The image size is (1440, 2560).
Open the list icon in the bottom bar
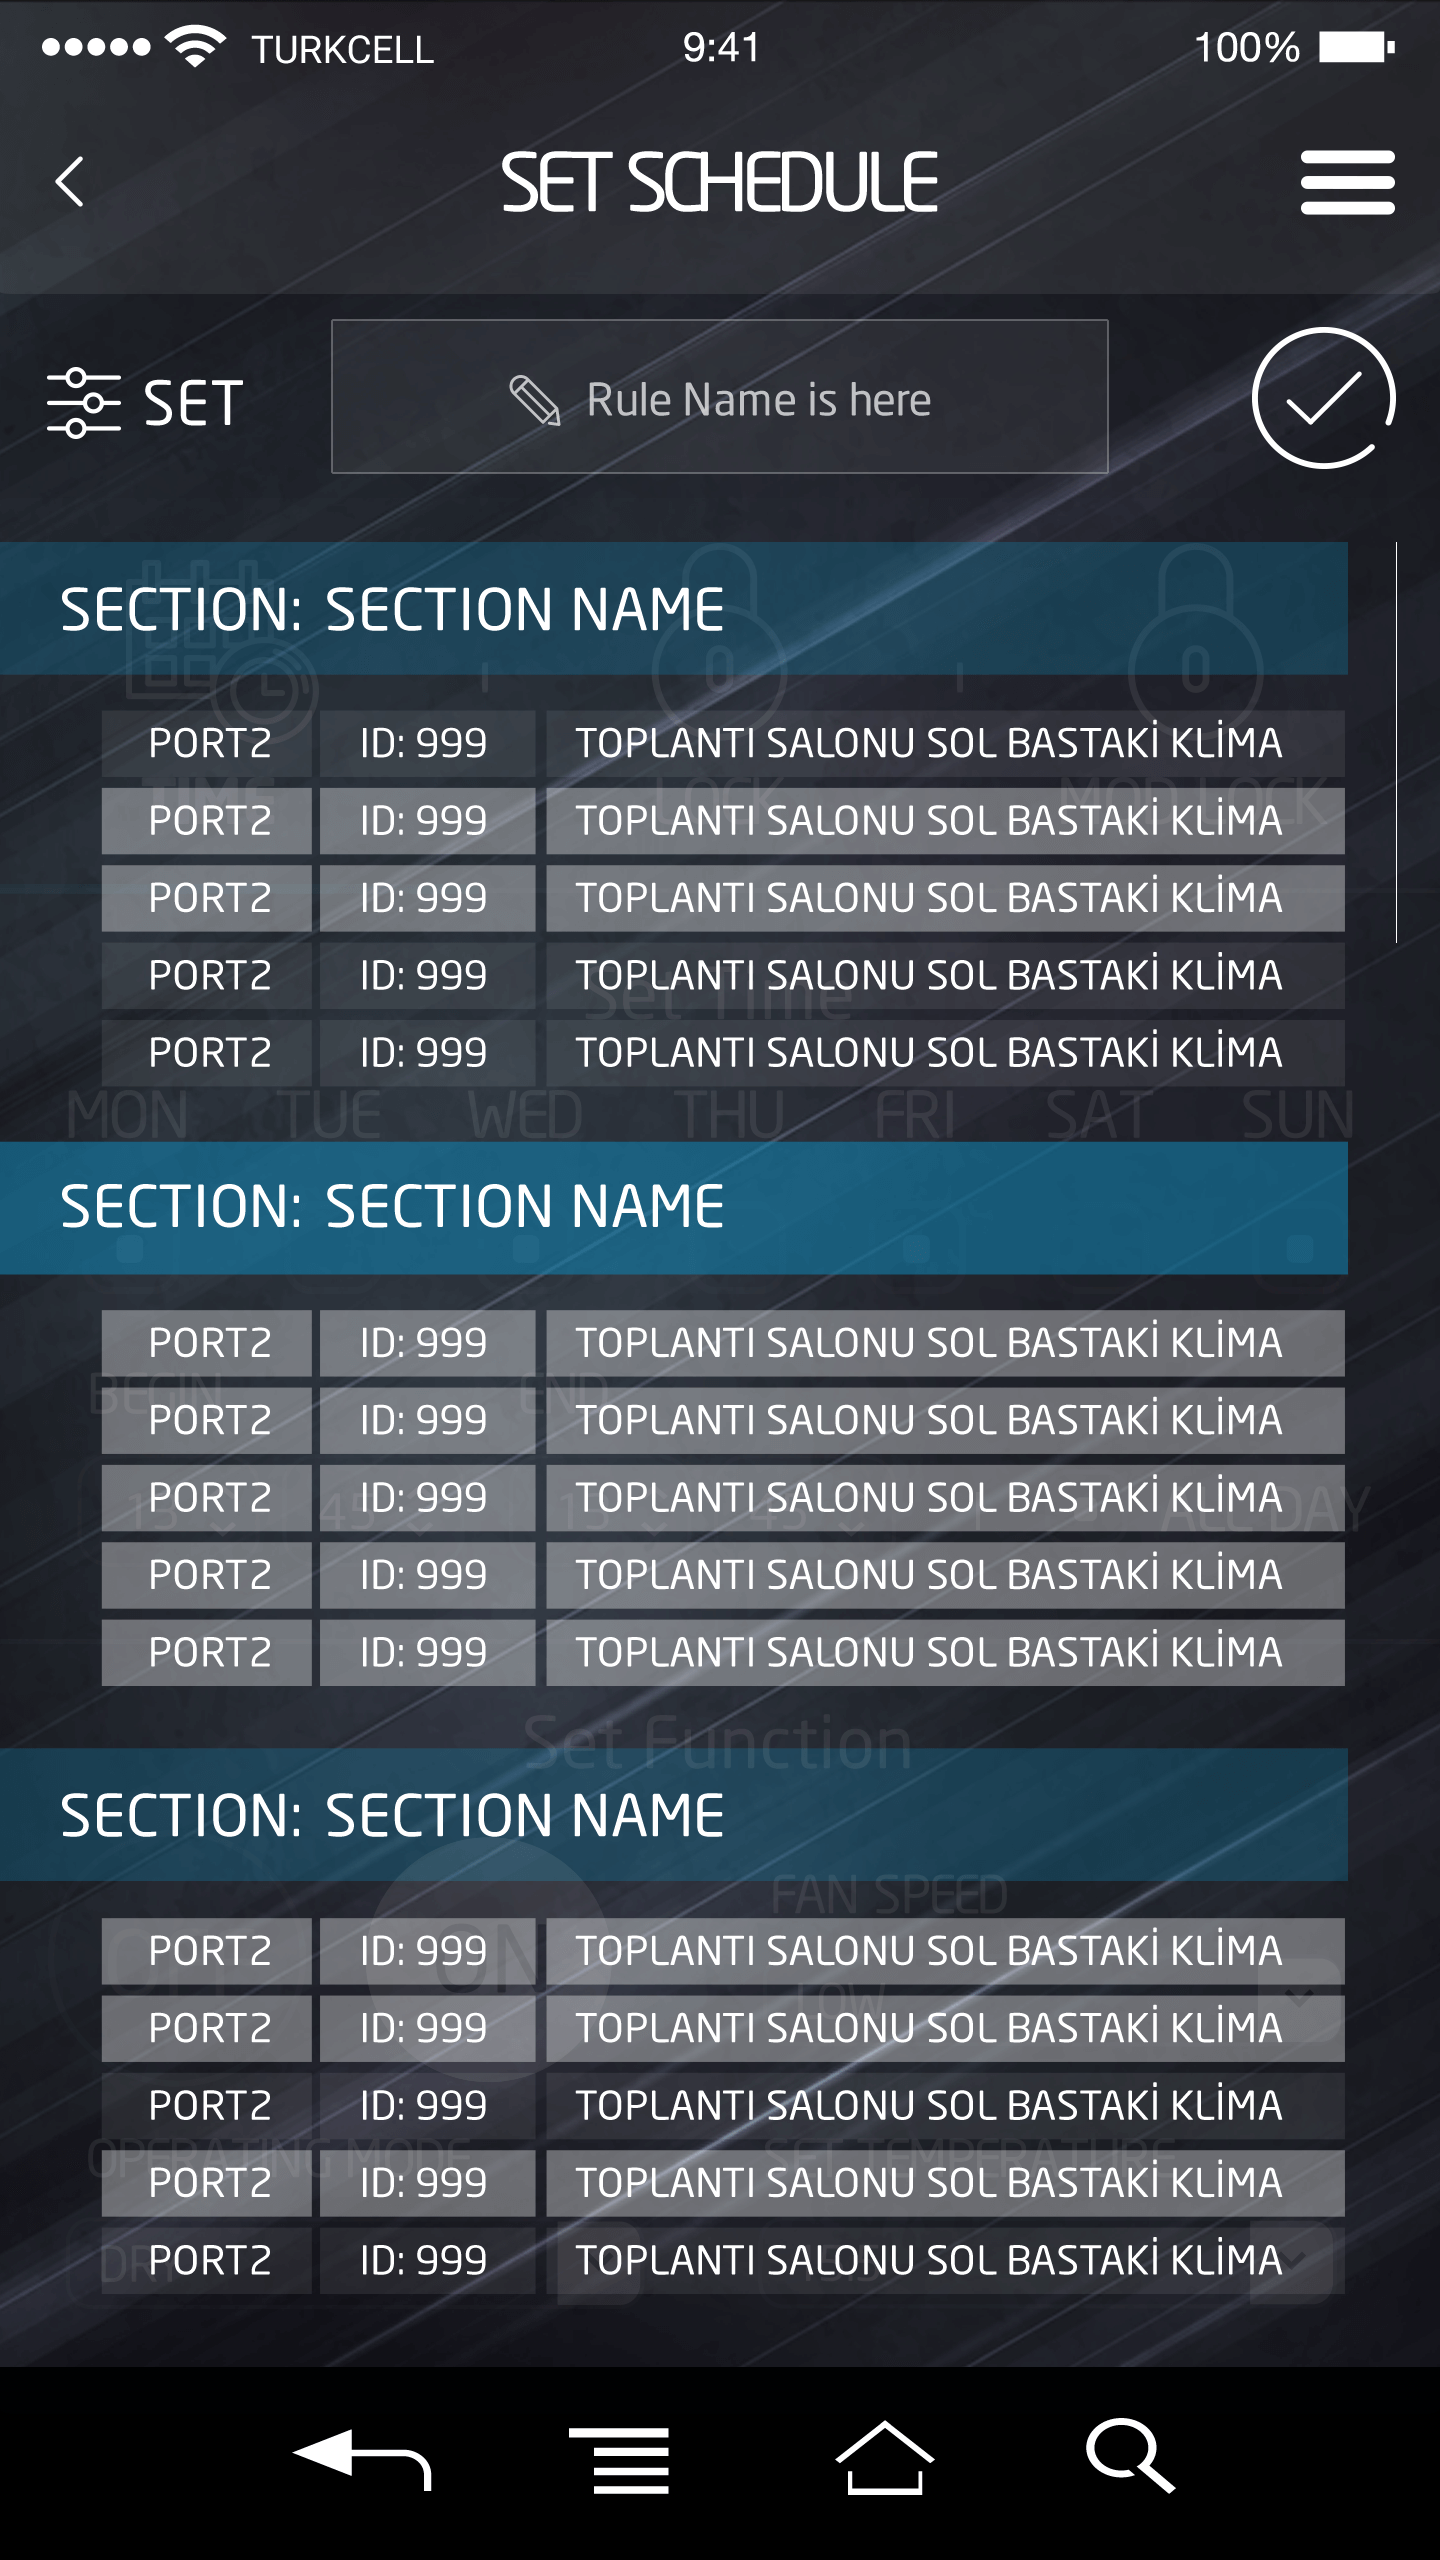click(x=620, y=2460)
